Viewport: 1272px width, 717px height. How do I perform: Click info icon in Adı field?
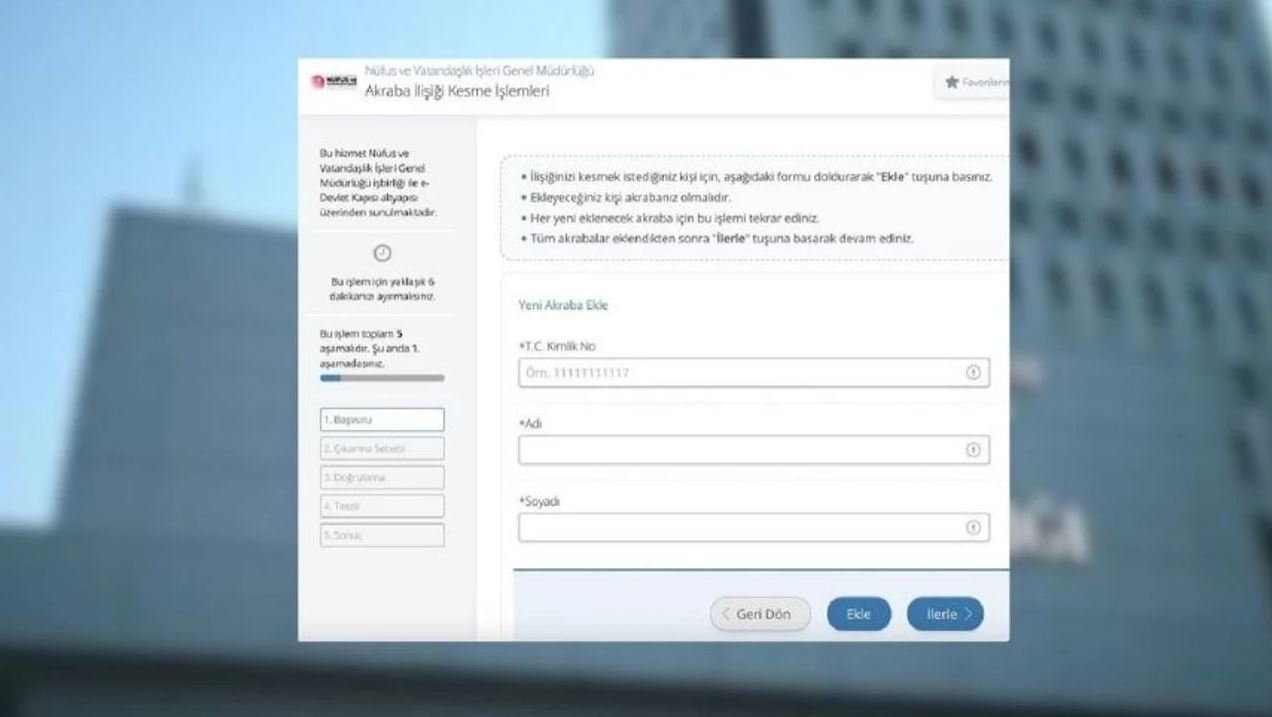[x=971, y=450]
